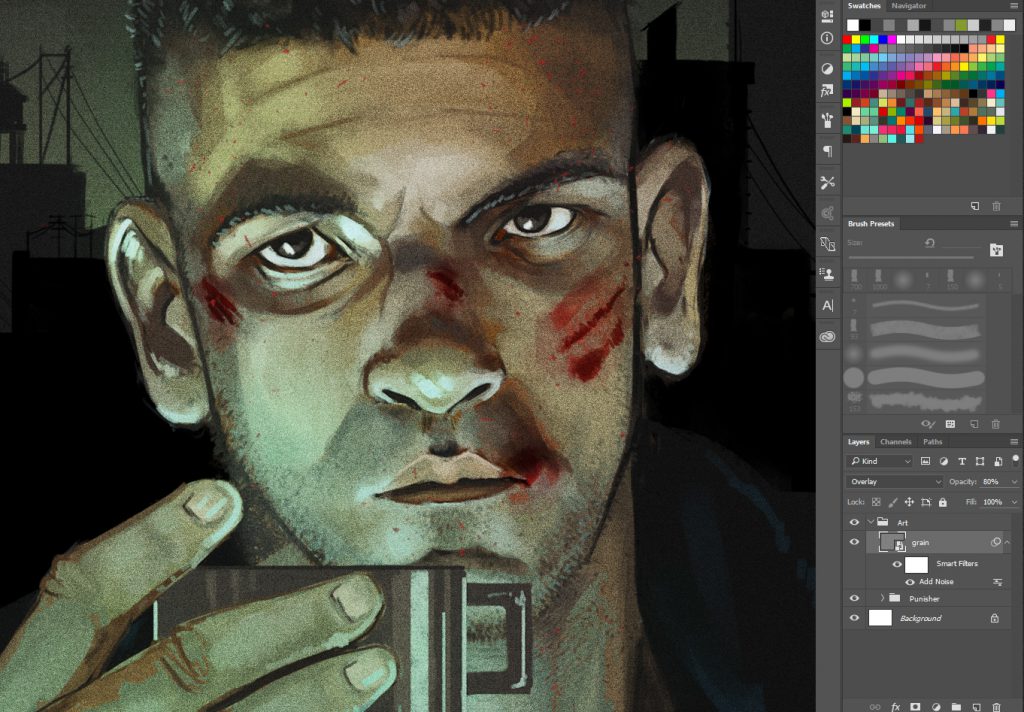Open the Paragraph panel icon
The image size is (1024, 712).
pyautogui.click(x=826, y=152)
